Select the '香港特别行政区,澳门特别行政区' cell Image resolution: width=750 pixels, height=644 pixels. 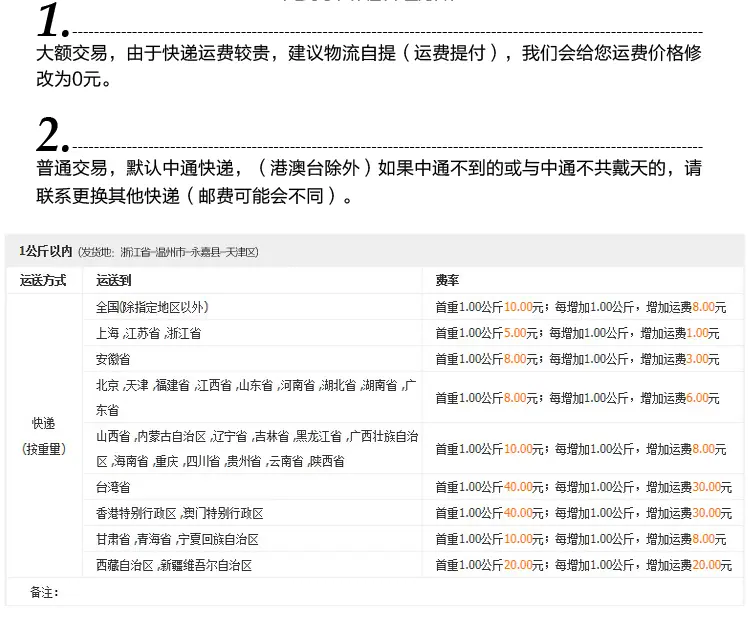pyautogui.click(x=253, y=513)
